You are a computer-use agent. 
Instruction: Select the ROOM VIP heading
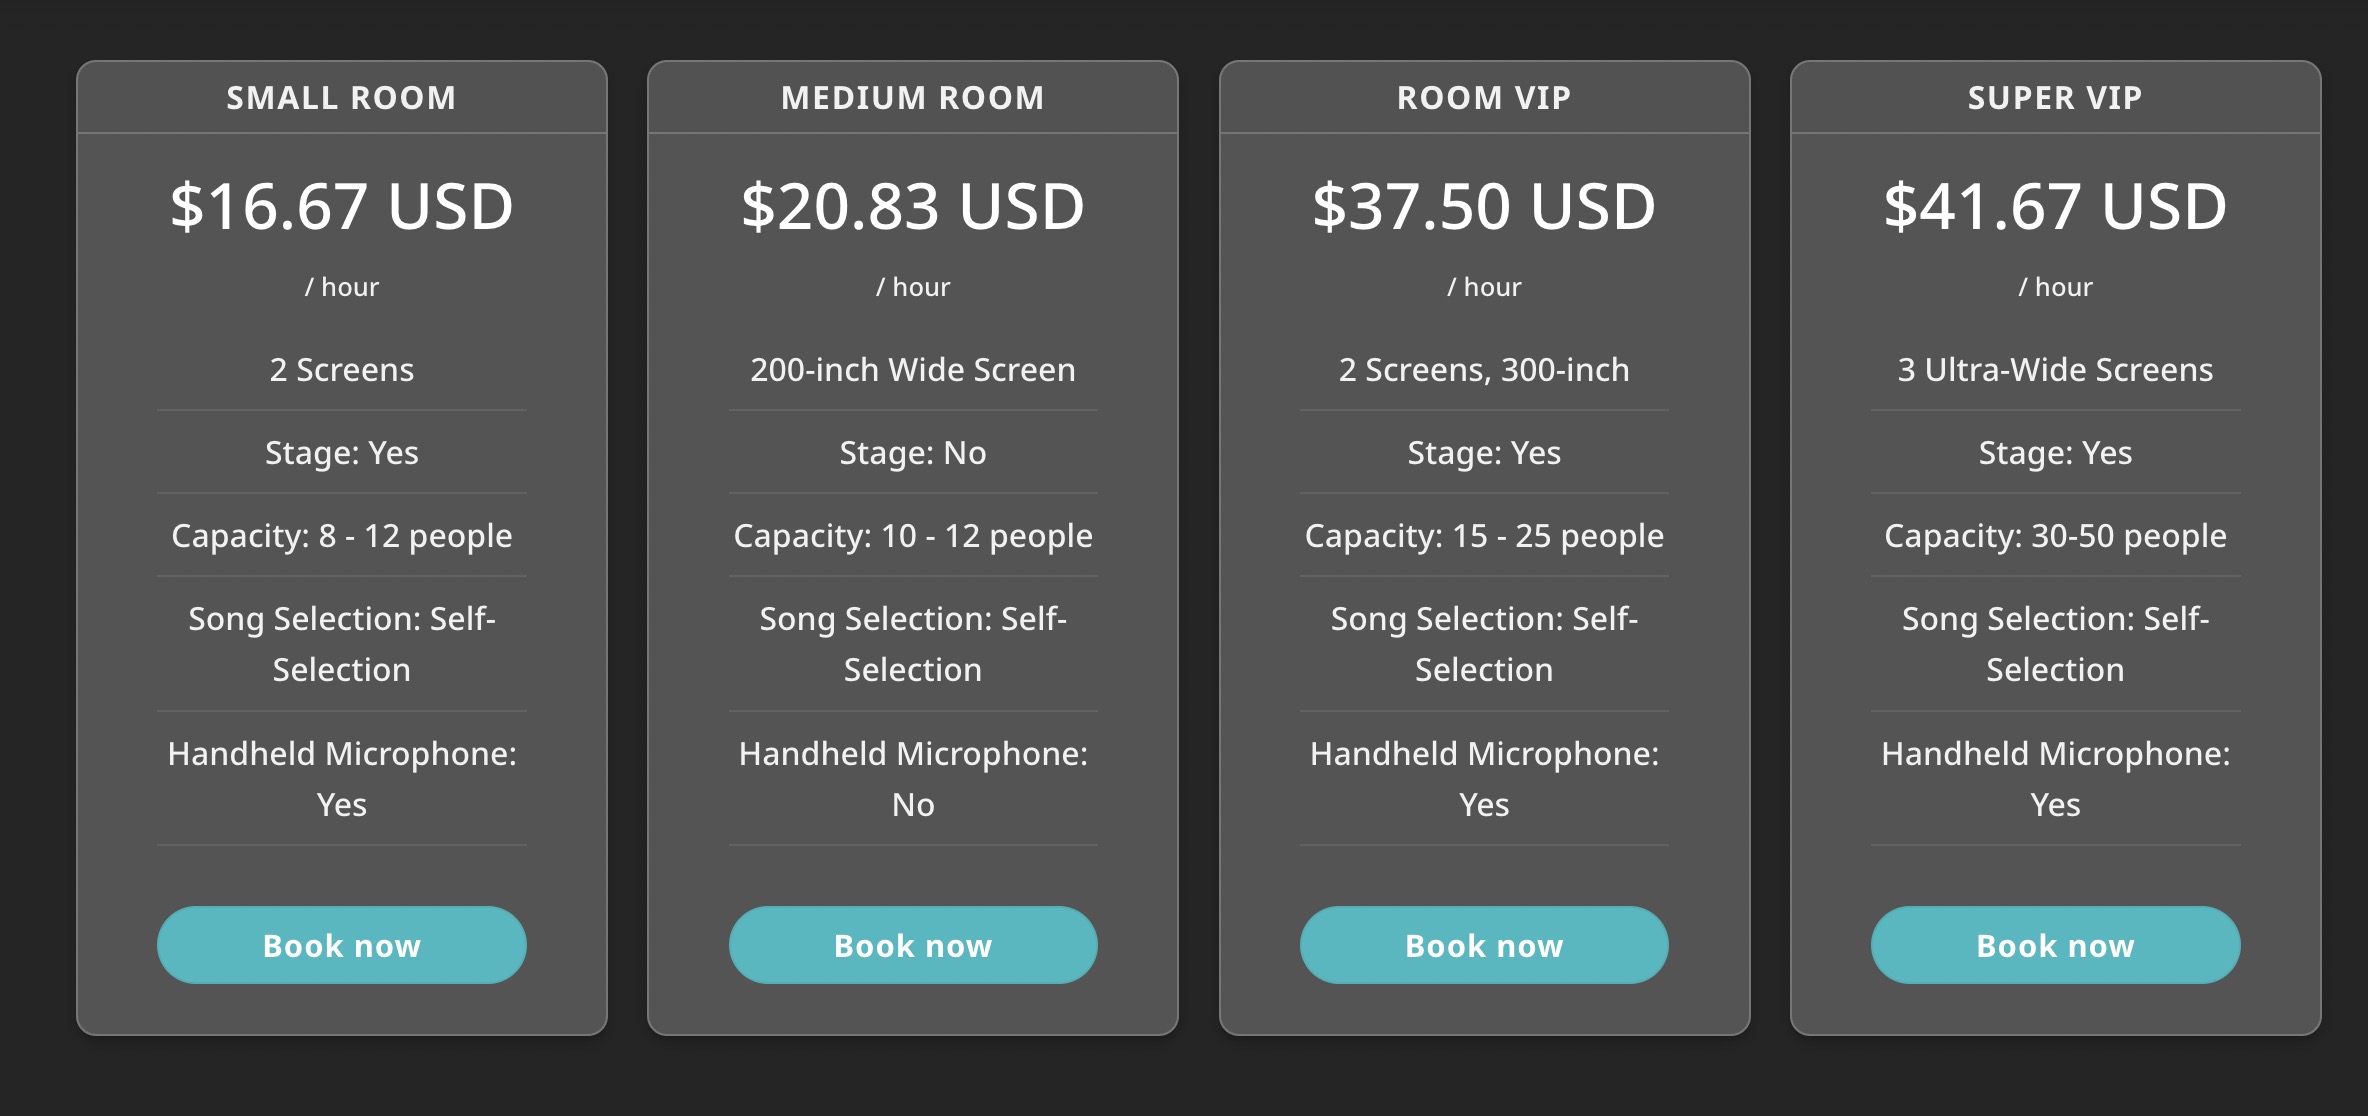[1483, 98]
